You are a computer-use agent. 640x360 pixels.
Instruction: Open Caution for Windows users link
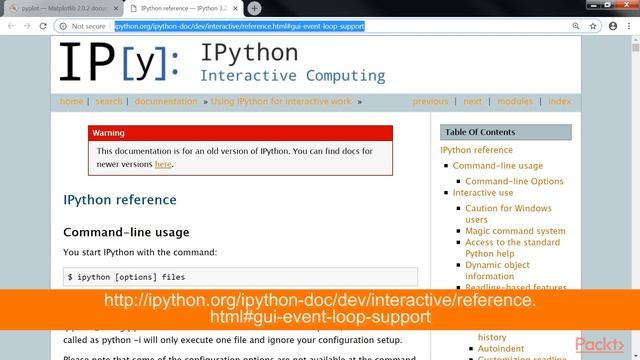[508, 214]
